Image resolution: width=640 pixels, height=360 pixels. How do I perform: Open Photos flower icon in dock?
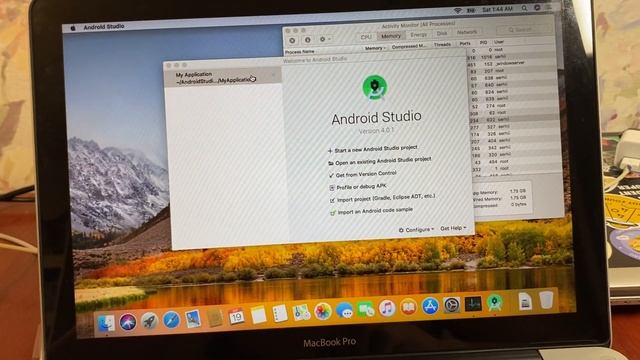pos(323,311)
